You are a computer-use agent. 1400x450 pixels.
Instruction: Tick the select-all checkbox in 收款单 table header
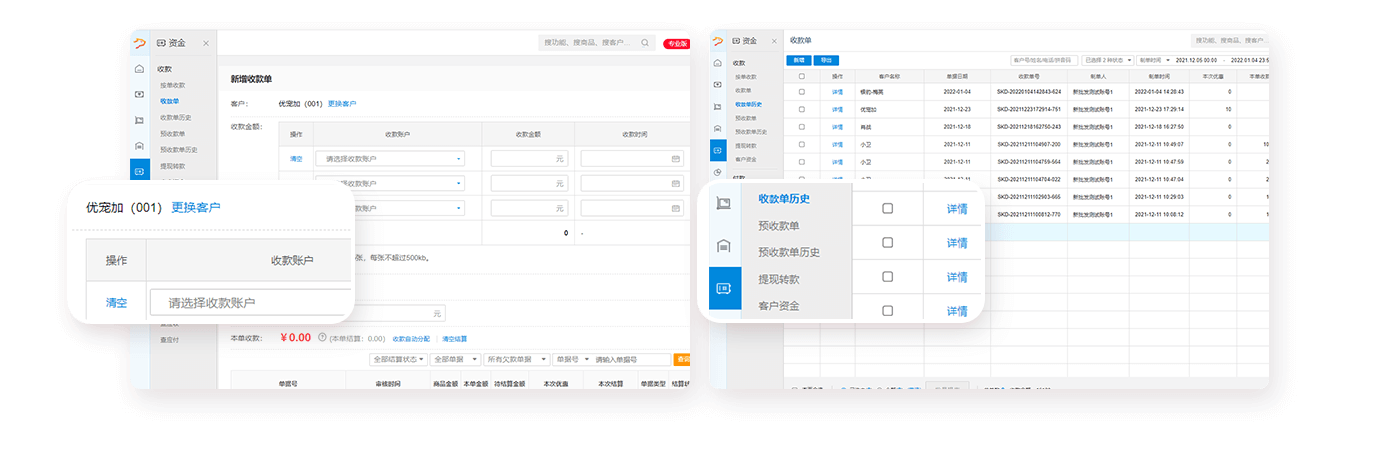(801, 76)
